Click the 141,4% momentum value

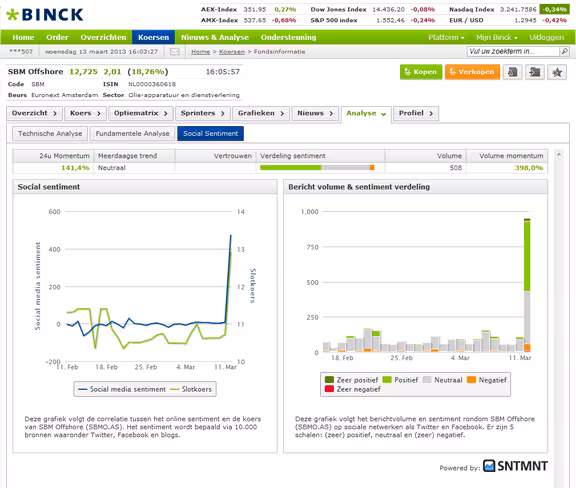click(75, 168)
